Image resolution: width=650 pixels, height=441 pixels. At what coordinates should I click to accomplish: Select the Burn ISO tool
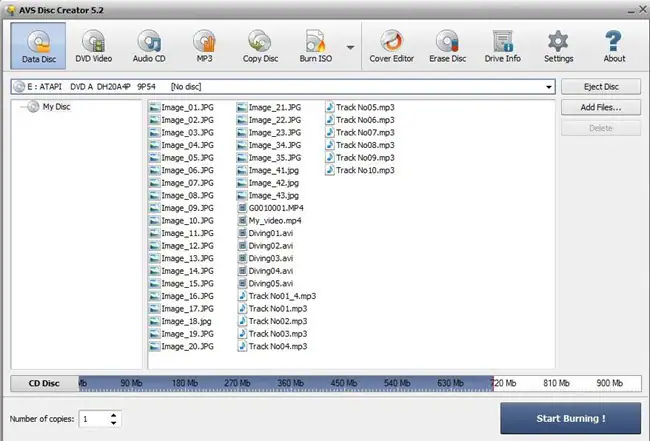[316, 46]
